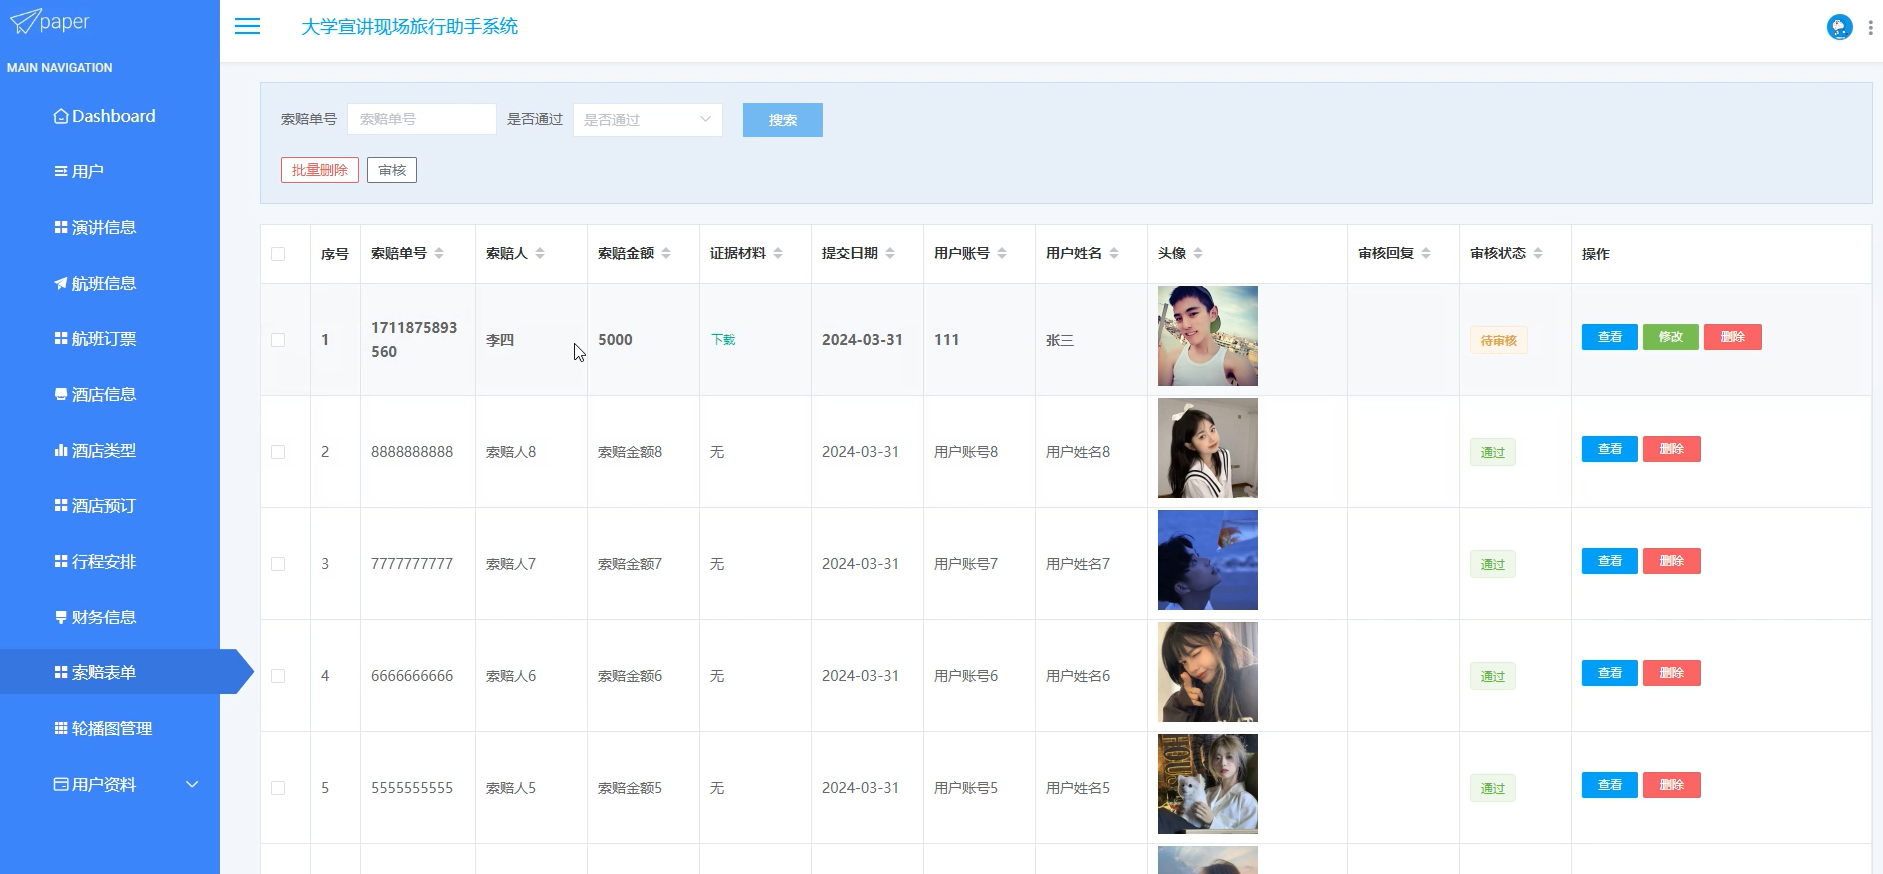Screen dimensions: 1883x874
Task: Click the sort arrows beside 索赔人 header
Action: pos(540,254)
